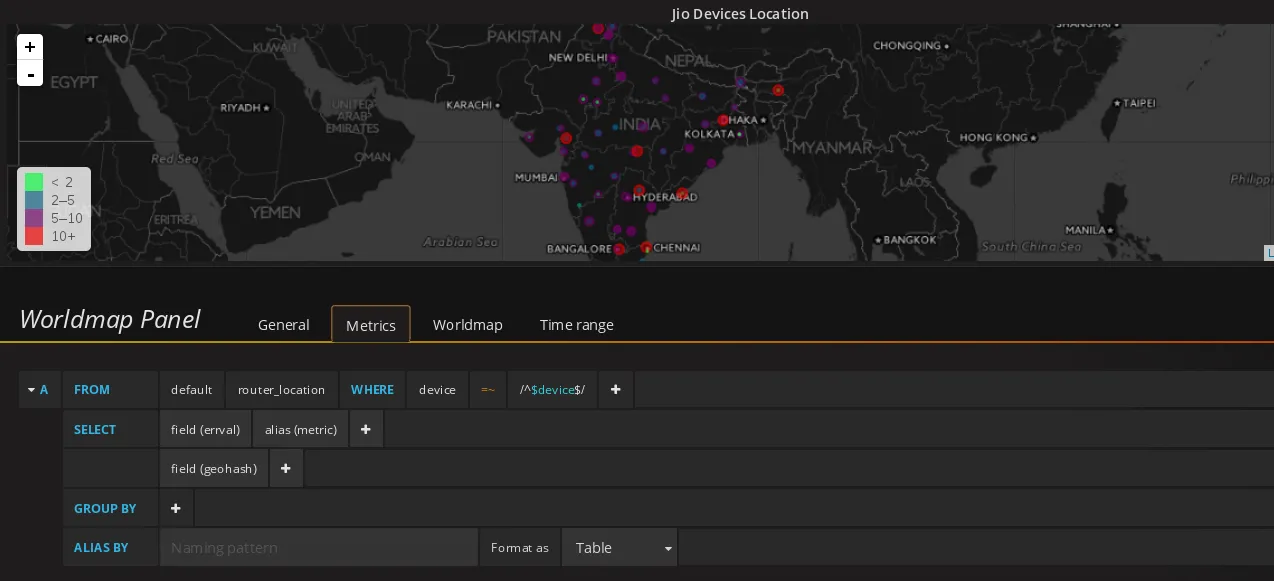Click the ALIAS BY label
The width and height of the screenshot is (1274, 581).
(101, 547)
